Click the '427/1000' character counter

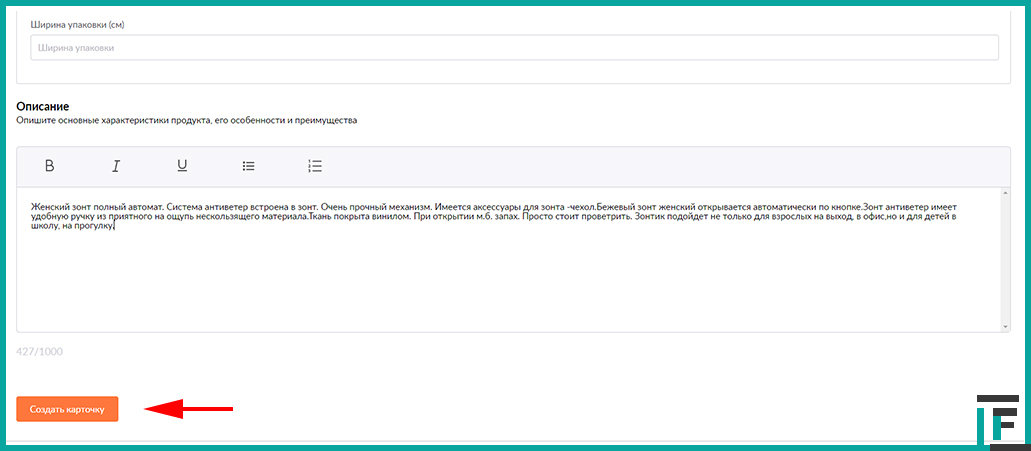39,351
